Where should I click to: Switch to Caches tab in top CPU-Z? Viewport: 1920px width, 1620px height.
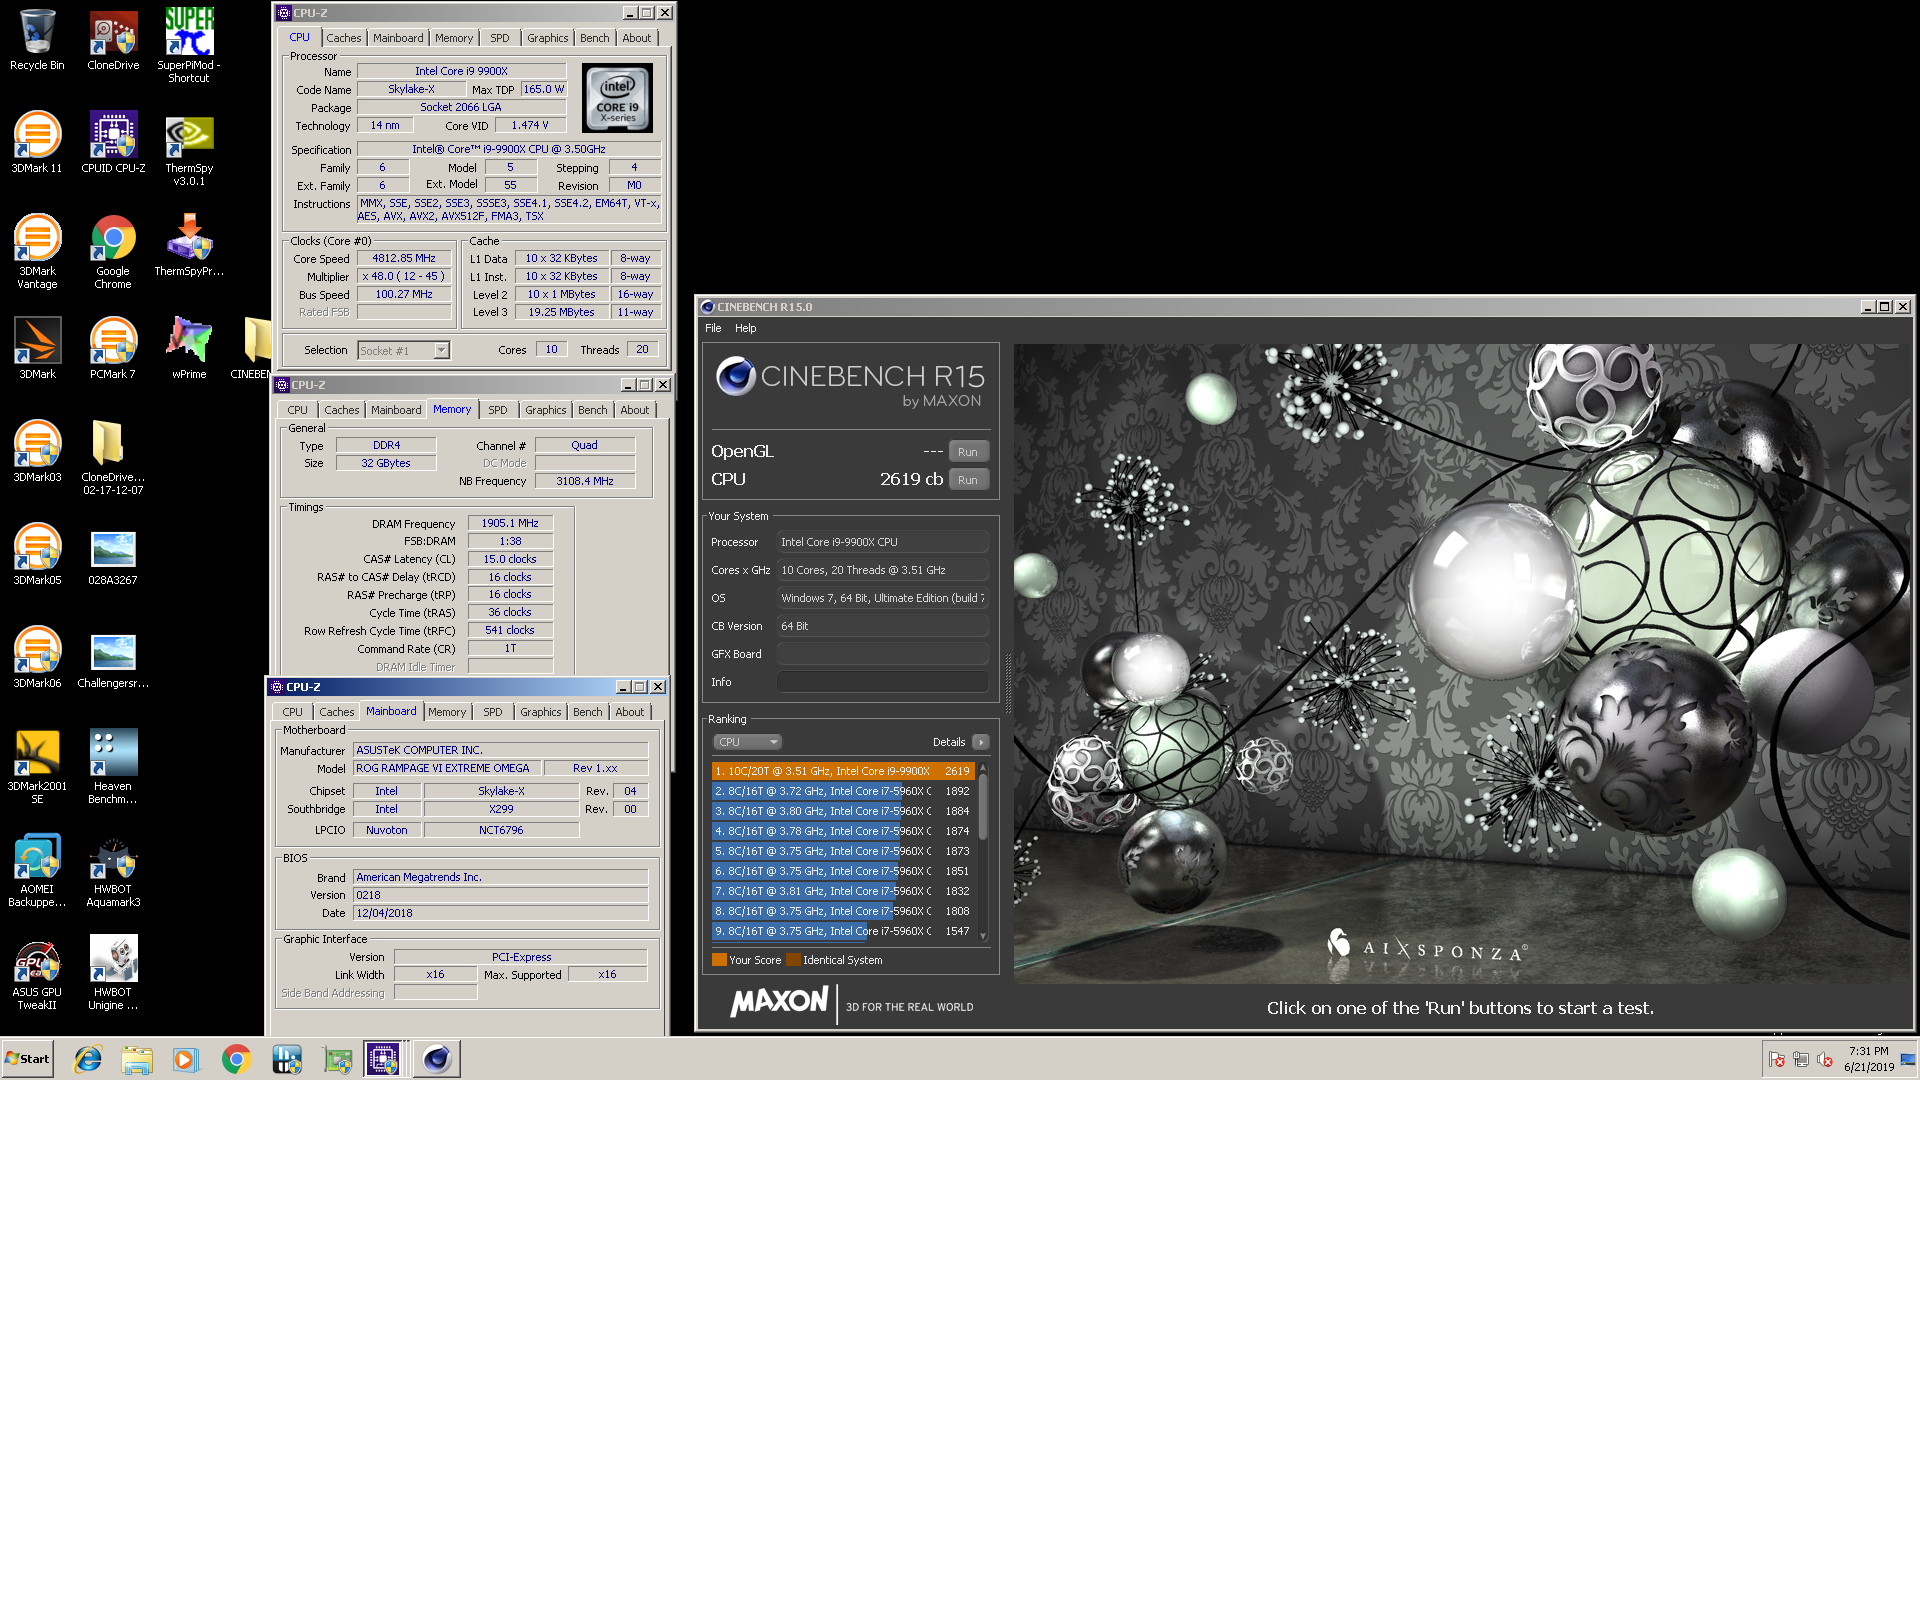(x=344, y=38)
